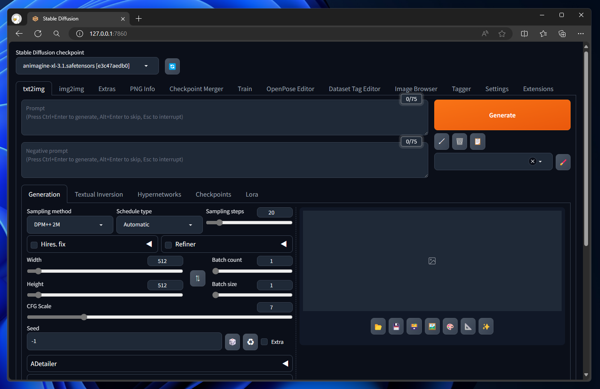This screenshot has height=389, width=600.
Task: Open browser favorites list icon
Action: (x=543, y=34)
